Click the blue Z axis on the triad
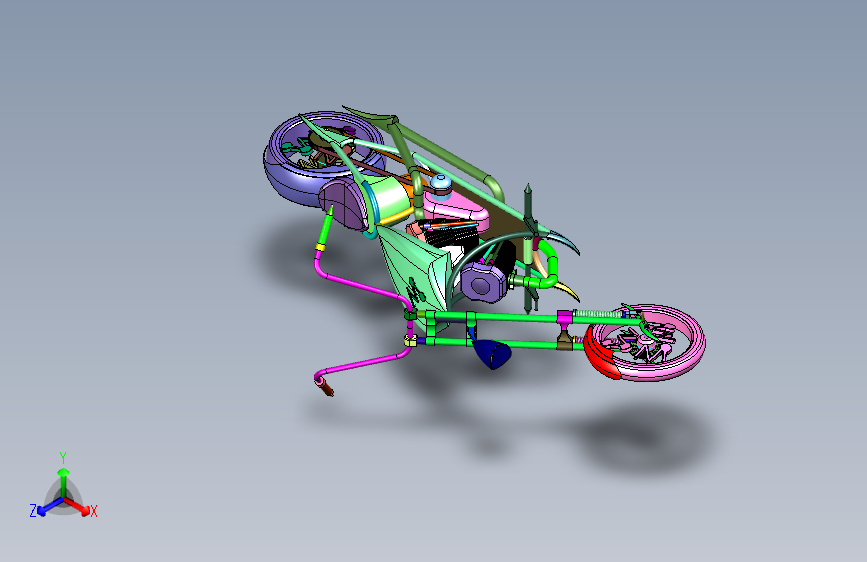867x562 pixels. coord(51,506)
